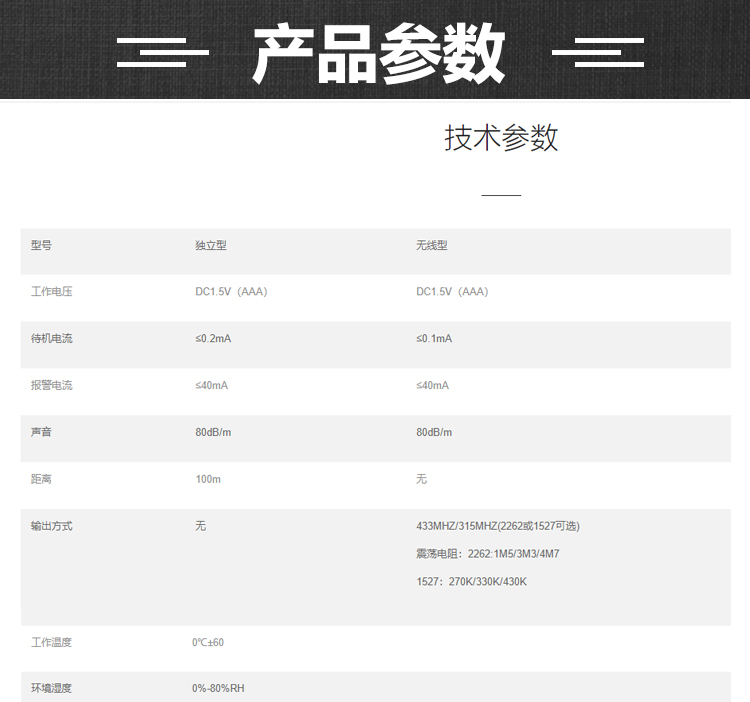
Task: Select the 独立型 column header
Action: coord(211,245)
